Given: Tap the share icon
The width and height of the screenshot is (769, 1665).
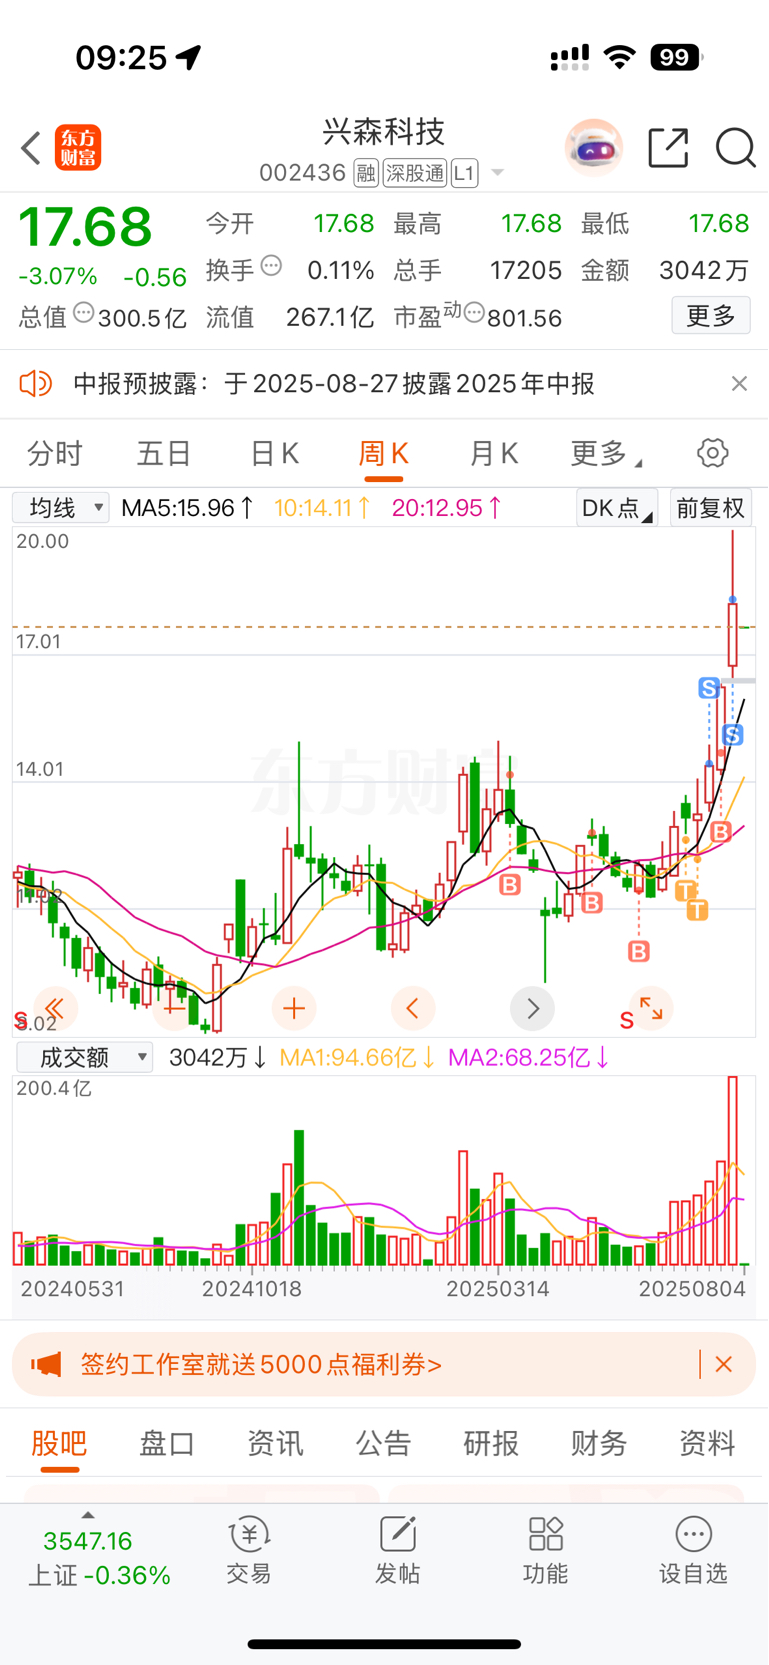Looking at the screenshot, I should click(x=668, y=148).
